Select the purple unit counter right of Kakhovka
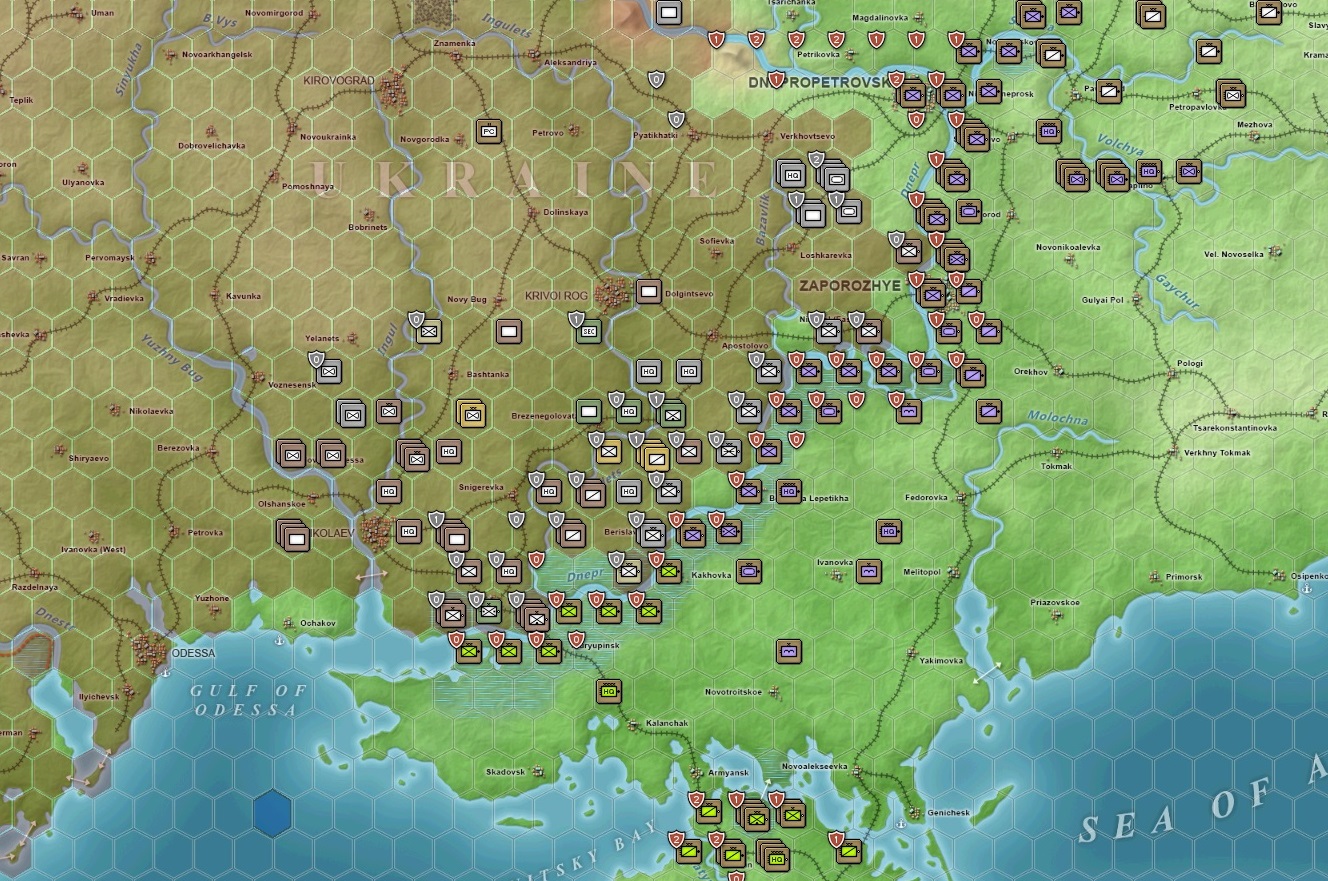The width and height of the screenshot is (1328, 881). pos(749,571)
